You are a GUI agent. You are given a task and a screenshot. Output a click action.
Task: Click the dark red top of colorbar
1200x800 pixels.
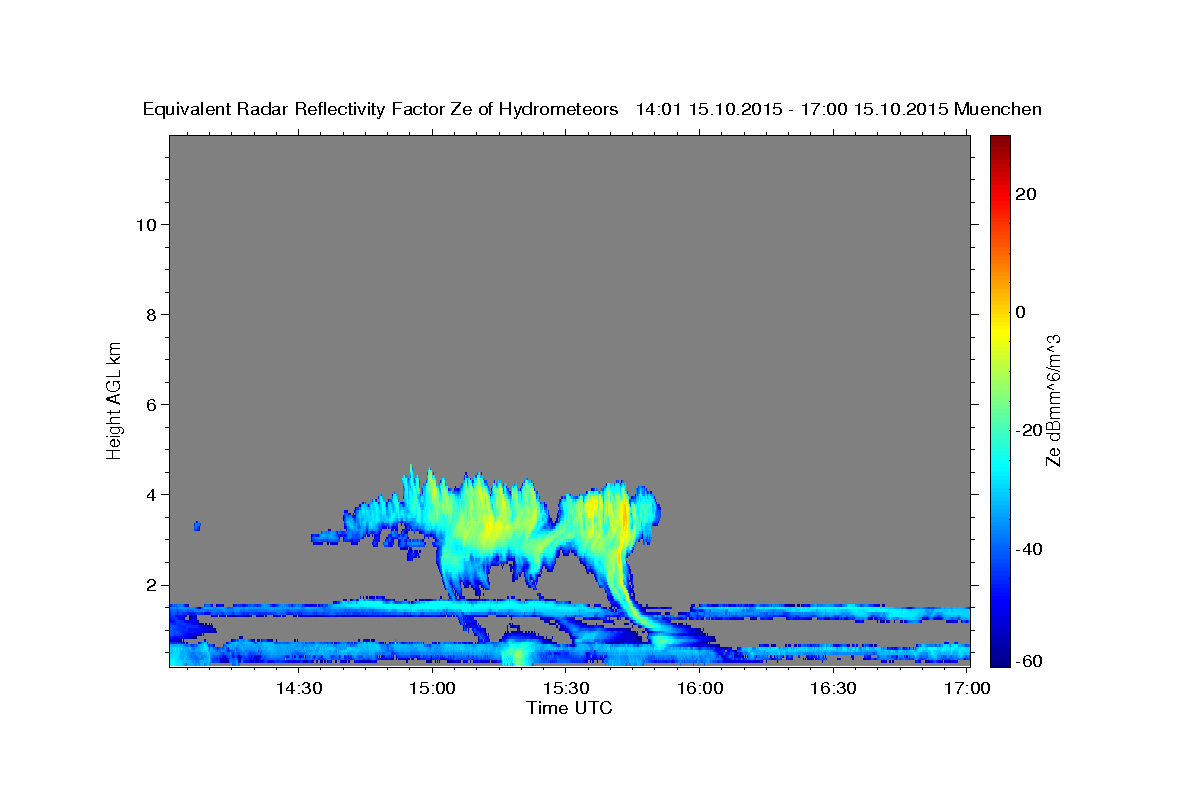pos(999,142)
